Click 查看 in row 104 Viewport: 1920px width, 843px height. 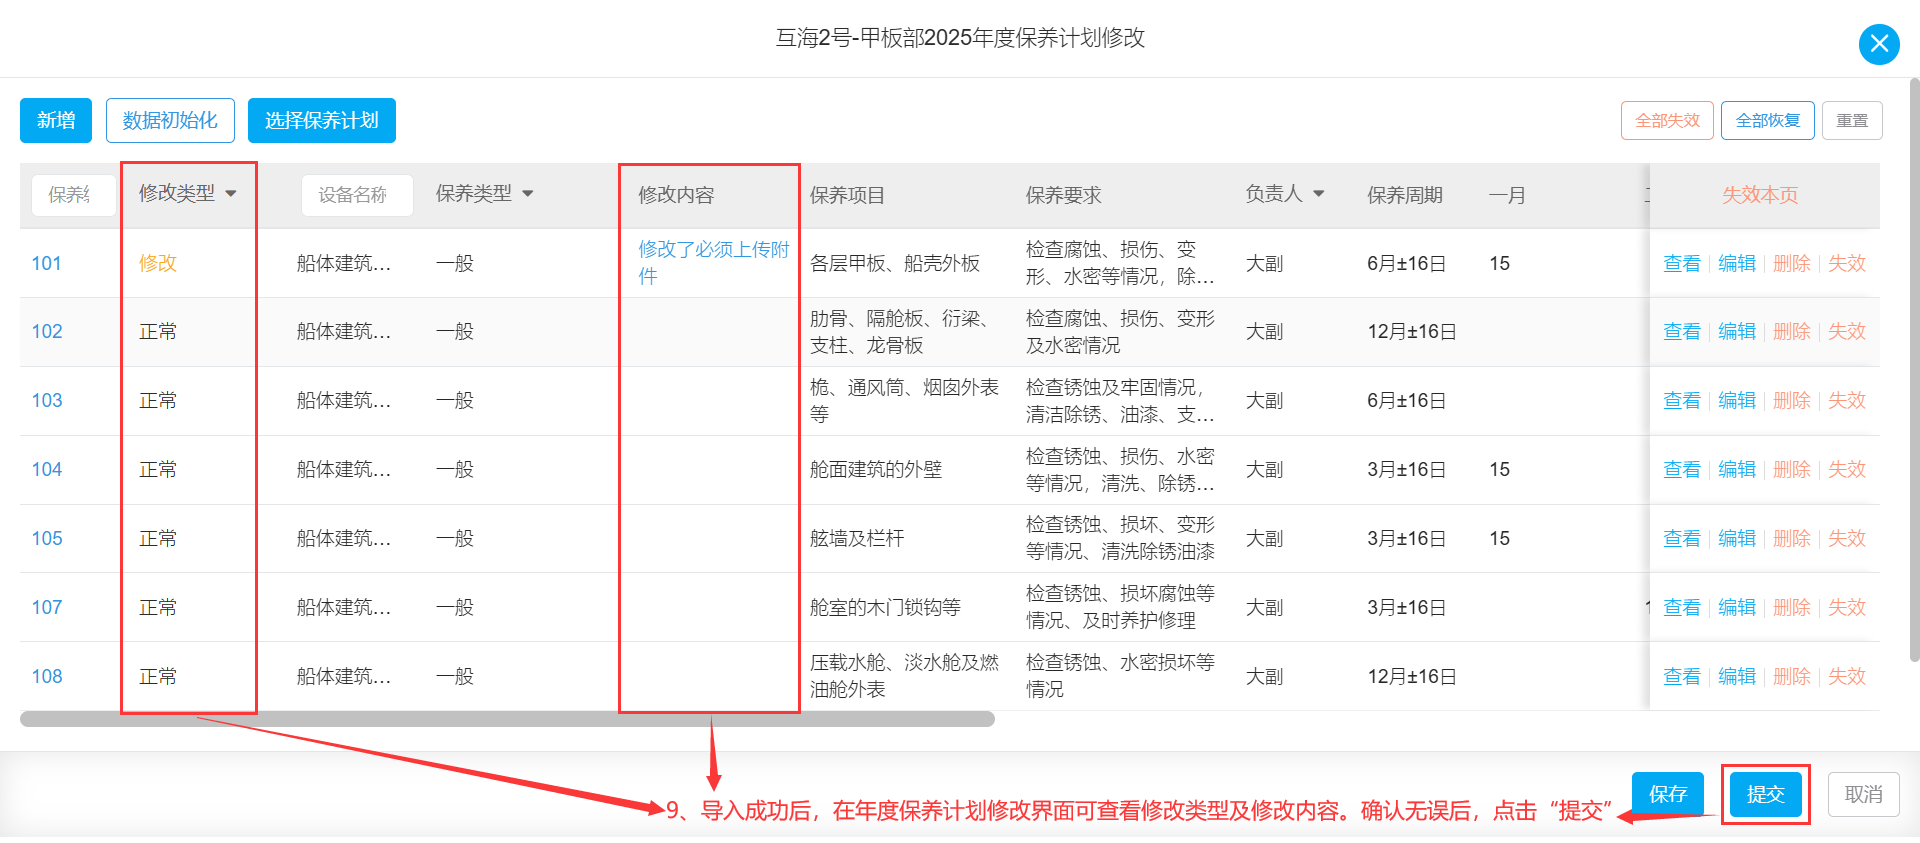[x=1681, y=469]
